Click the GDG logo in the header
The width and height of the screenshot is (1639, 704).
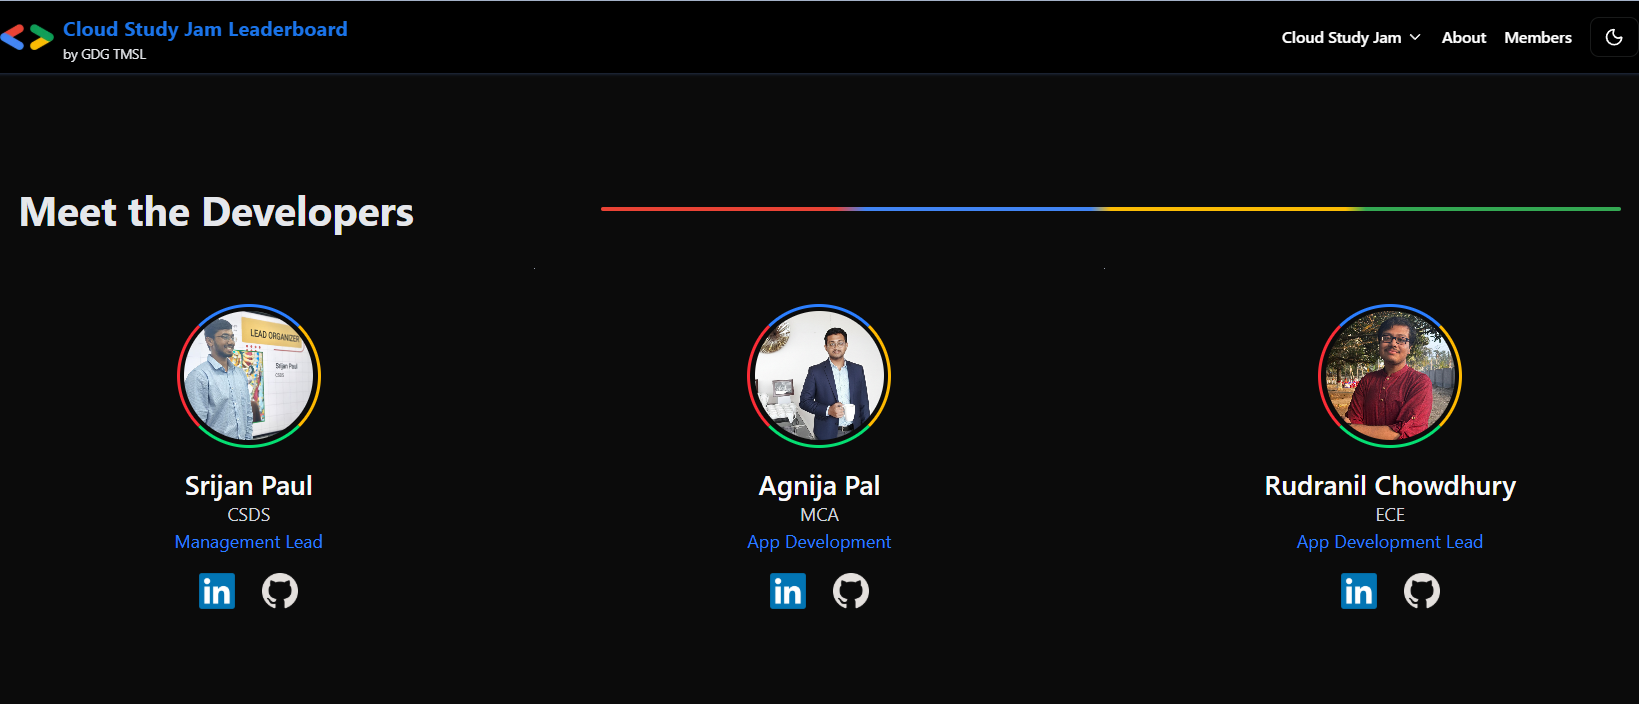click(x=27, y=38)
